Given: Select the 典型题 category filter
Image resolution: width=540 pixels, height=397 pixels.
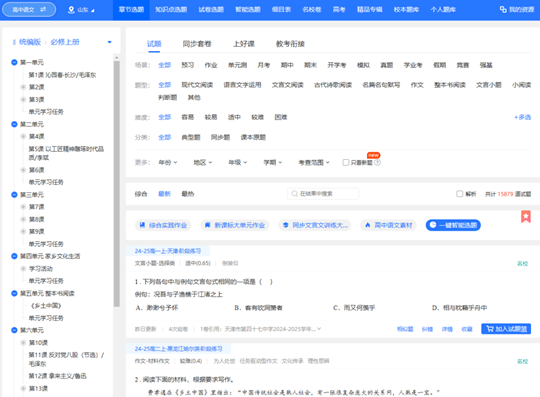Looking at the screenshot, I should (x=191, y=137).
